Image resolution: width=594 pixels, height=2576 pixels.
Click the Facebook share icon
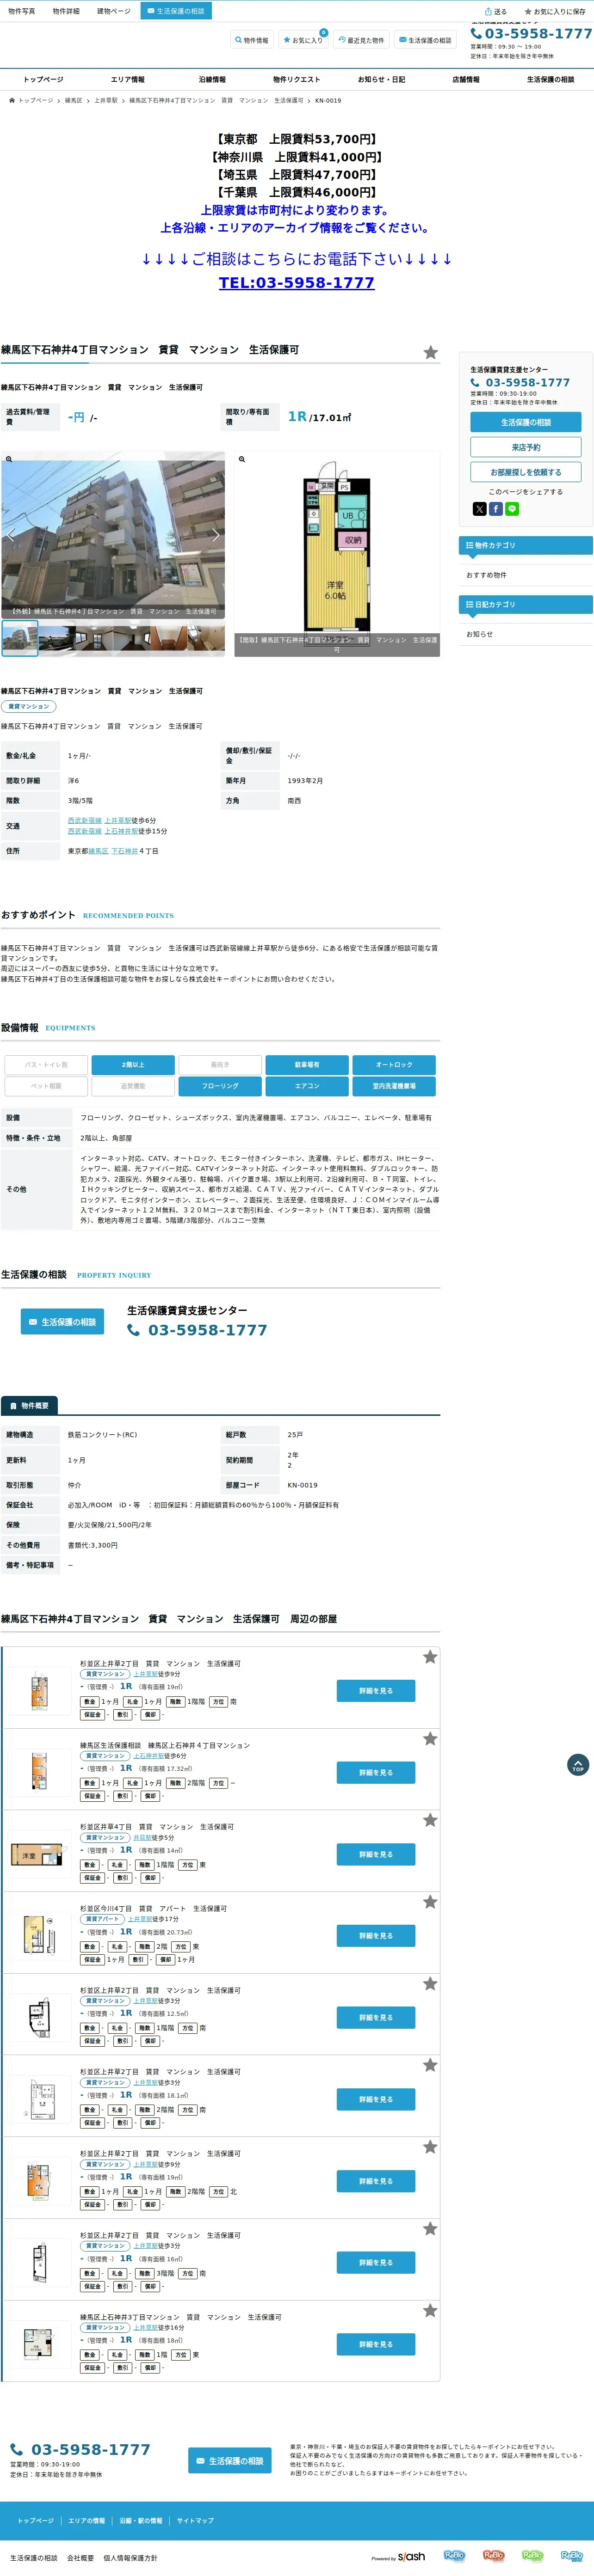point(496,509)
